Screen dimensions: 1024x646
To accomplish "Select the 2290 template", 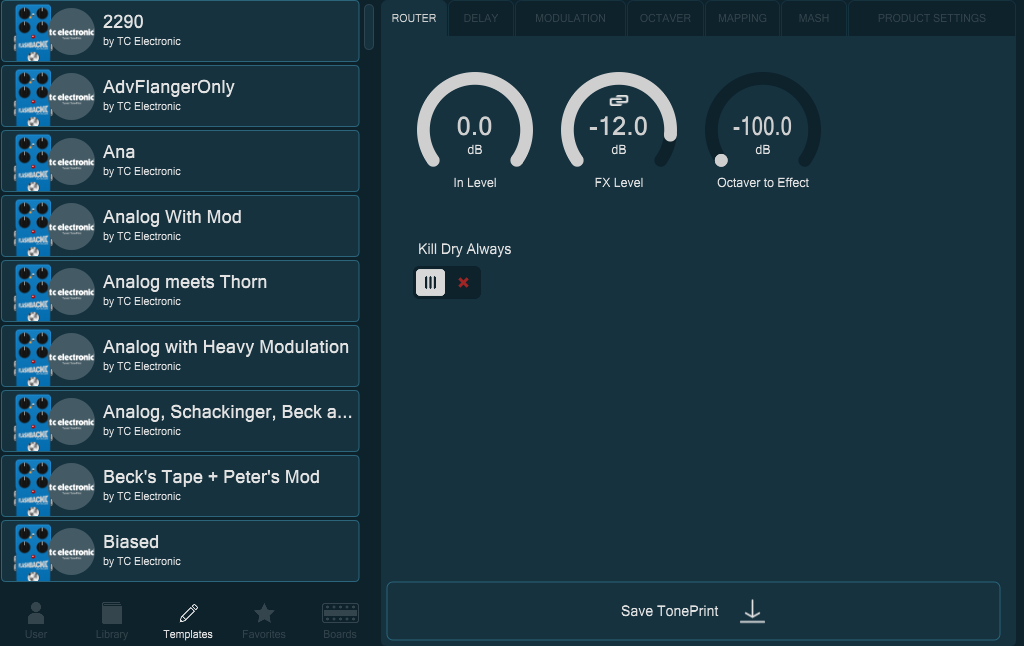I will coord(180,31).
